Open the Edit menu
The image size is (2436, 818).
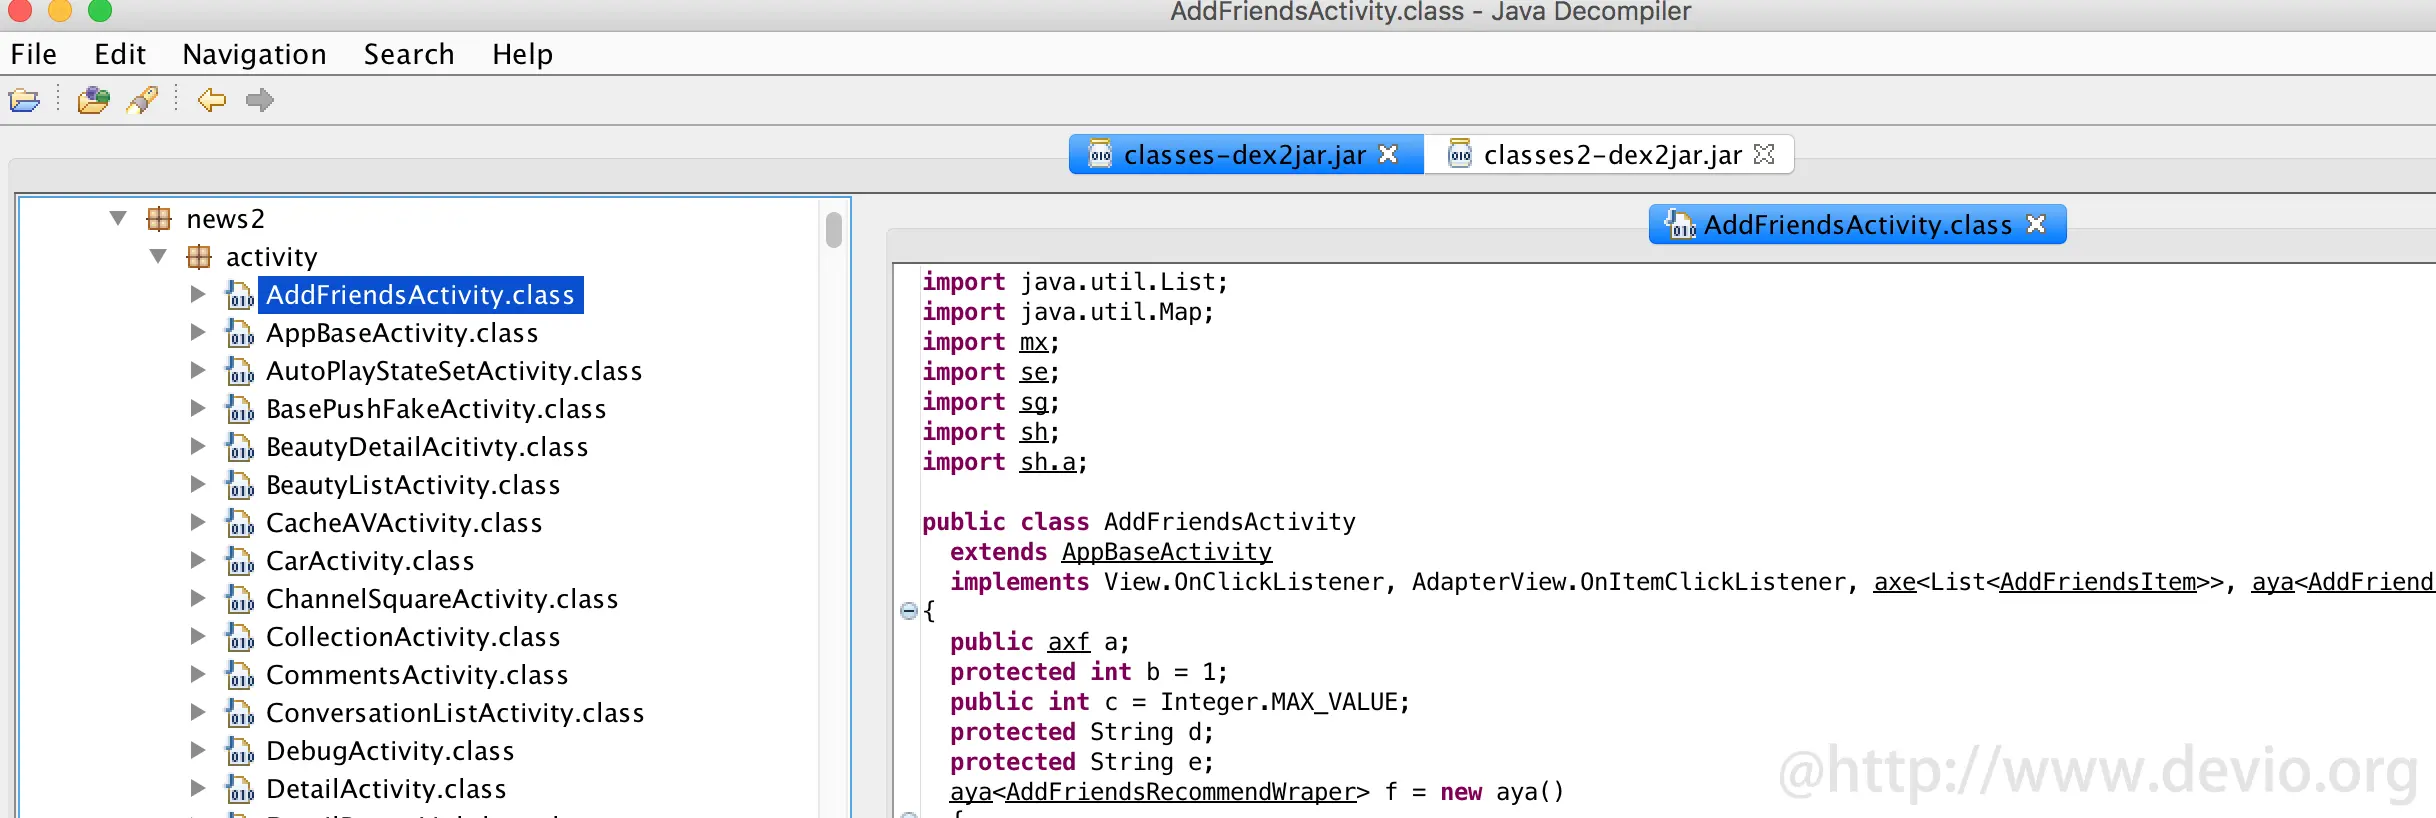click(x=120, y=54)
